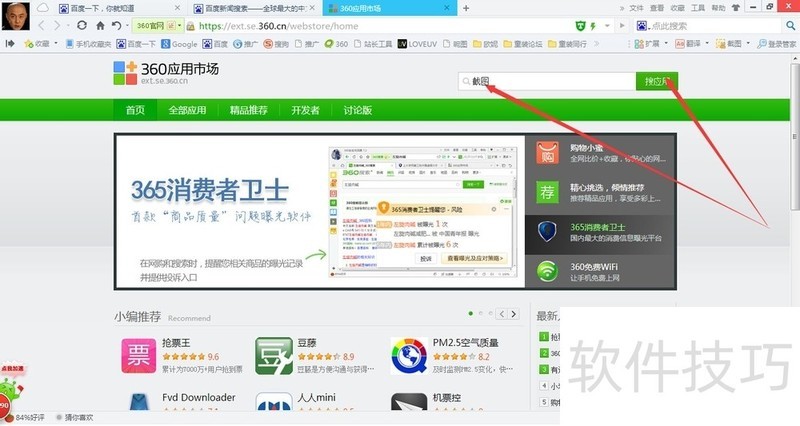
Task: Click the 360免费WiFi green icon
Action: (546, 270)
